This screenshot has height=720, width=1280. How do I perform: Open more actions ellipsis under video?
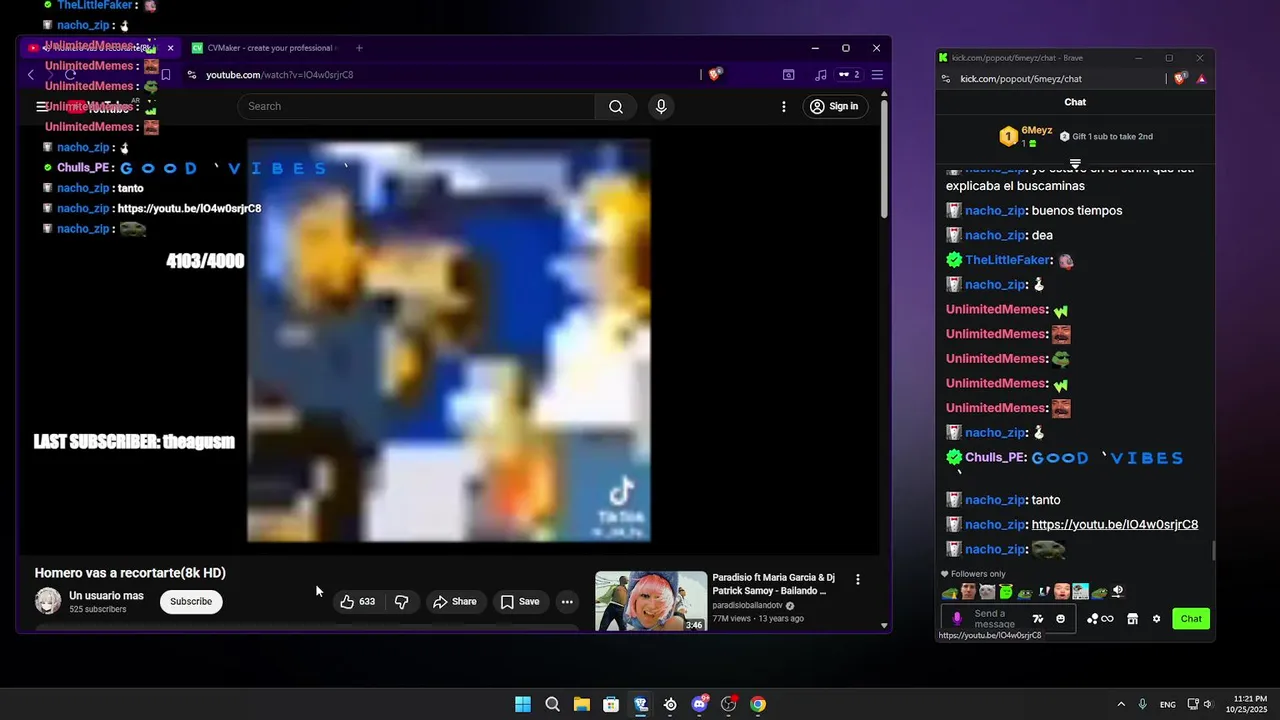[567, 602]
